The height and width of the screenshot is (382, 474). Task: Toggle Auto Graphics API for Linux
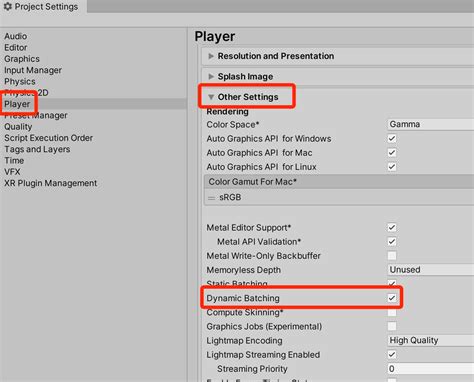(392, 167)
